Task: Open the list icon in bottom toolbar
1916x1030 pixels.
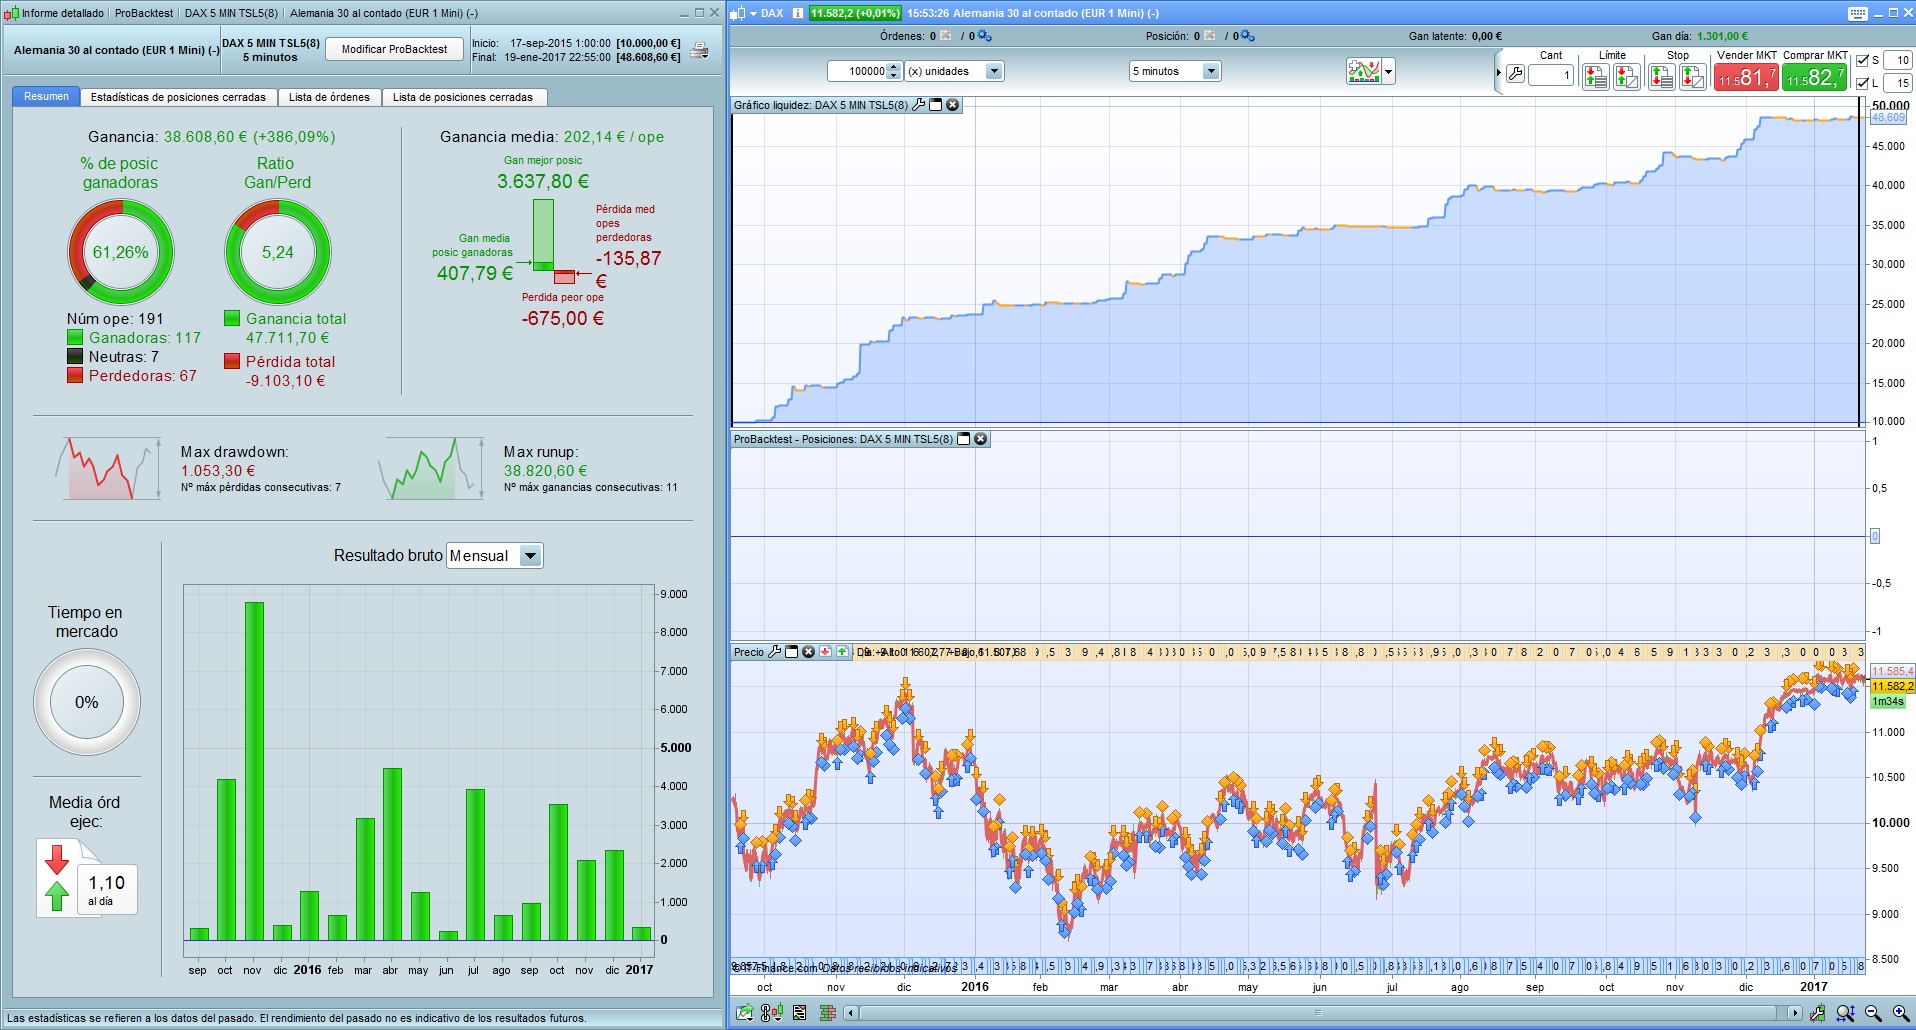Action: pyautogui.click(x=800, y=1013)
